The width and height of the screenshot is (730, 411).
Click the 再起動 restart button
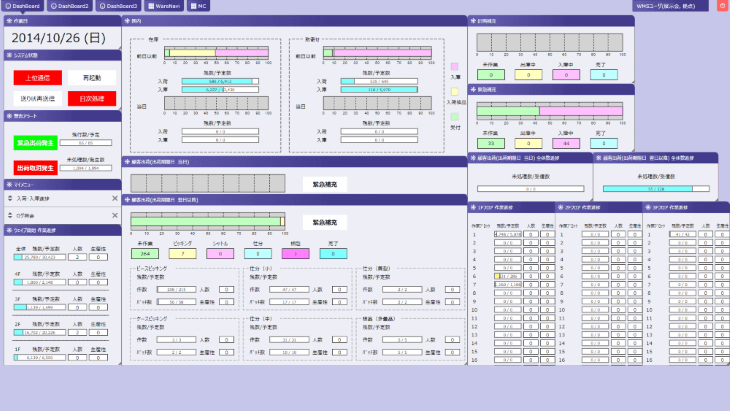92,77
